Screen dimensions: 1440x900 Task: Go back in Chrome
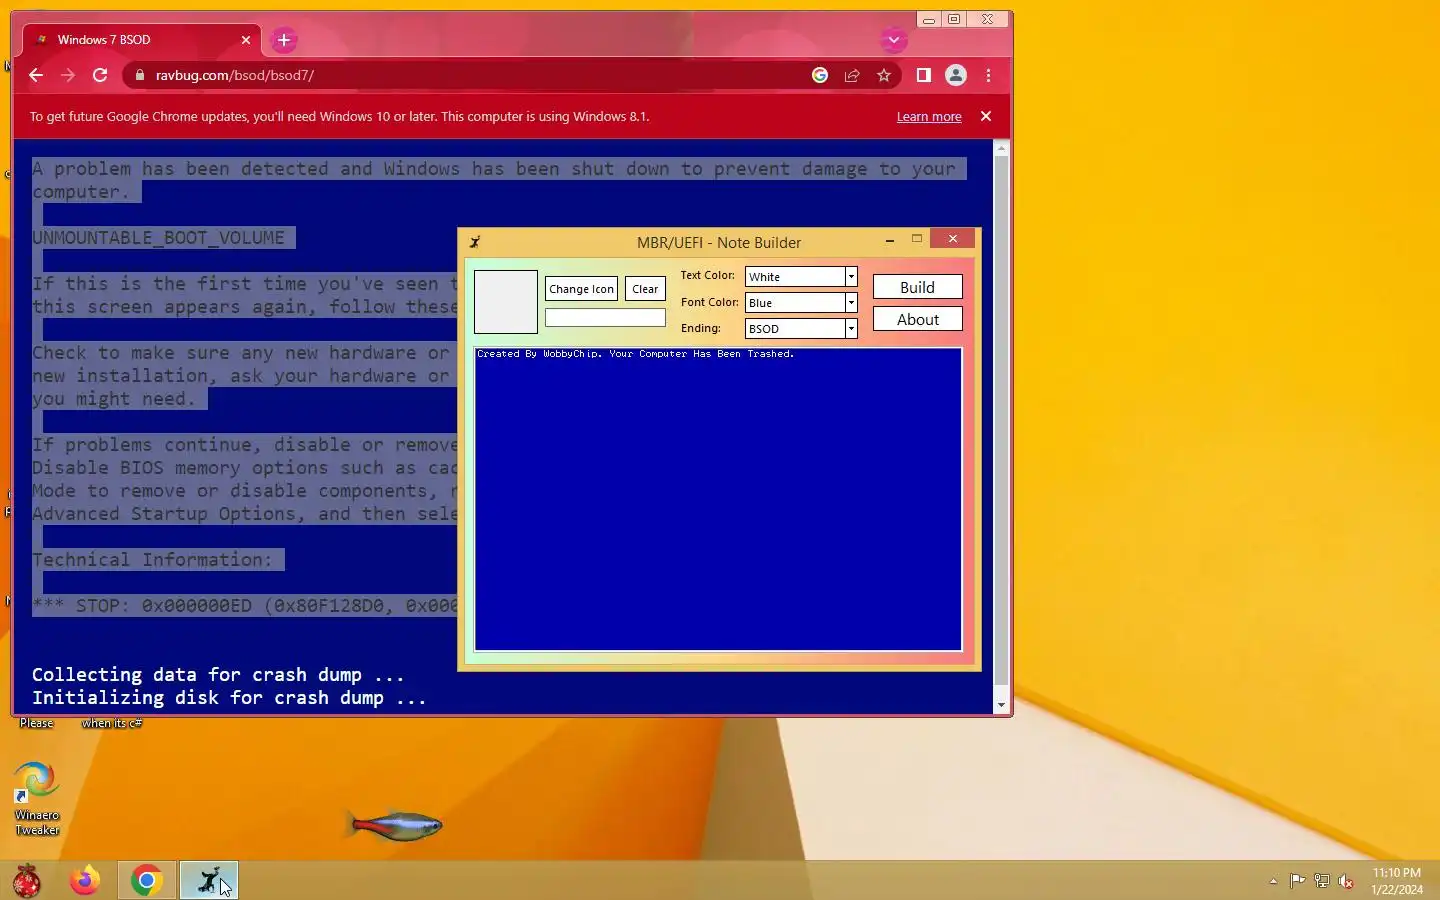(x=36, y=75)
